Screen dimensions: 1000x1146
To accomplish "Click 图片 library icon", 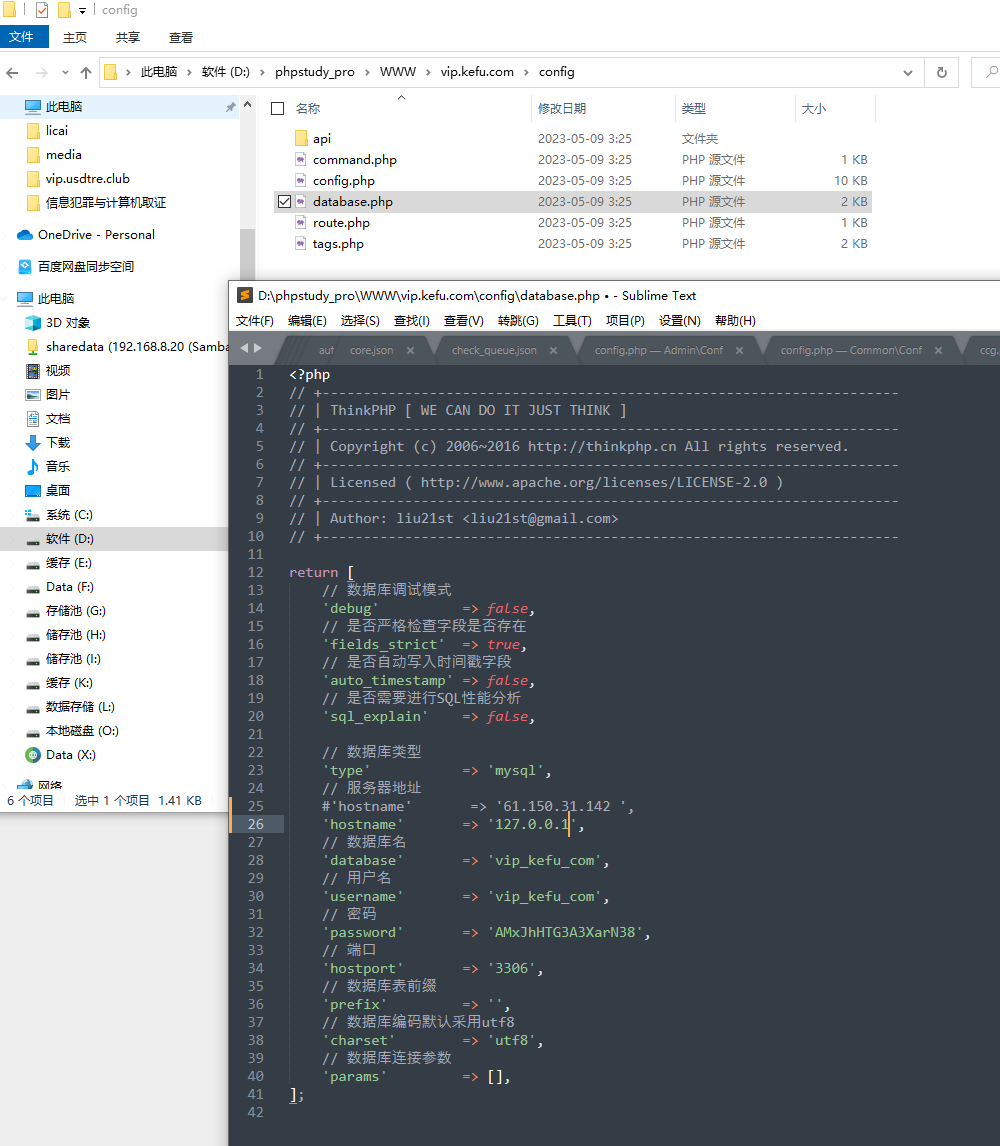I will point(33,395).
